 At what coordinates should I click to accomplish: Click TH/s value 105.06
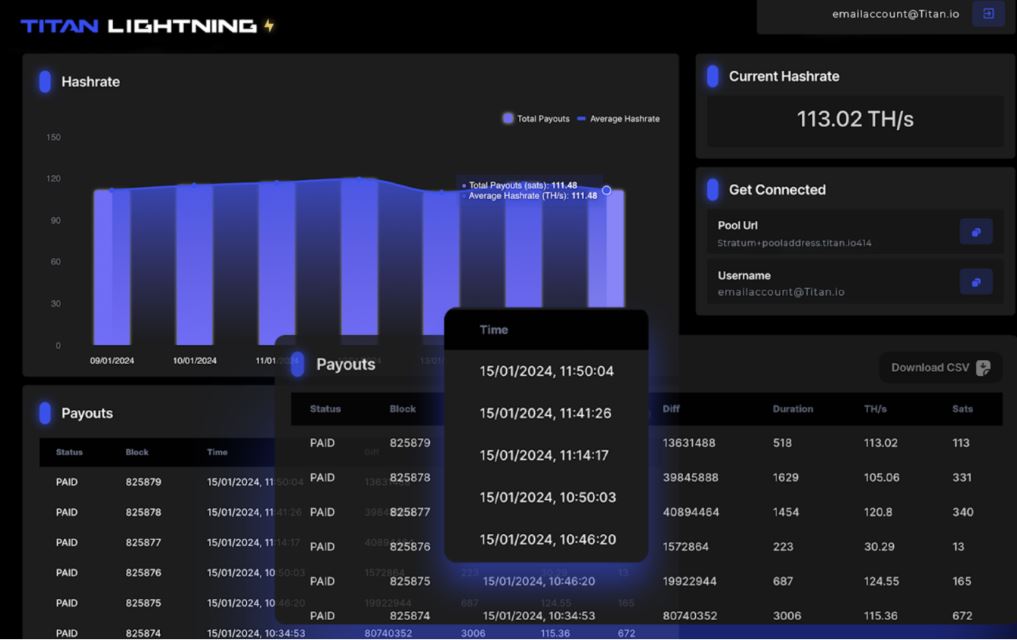click(881, 477)
